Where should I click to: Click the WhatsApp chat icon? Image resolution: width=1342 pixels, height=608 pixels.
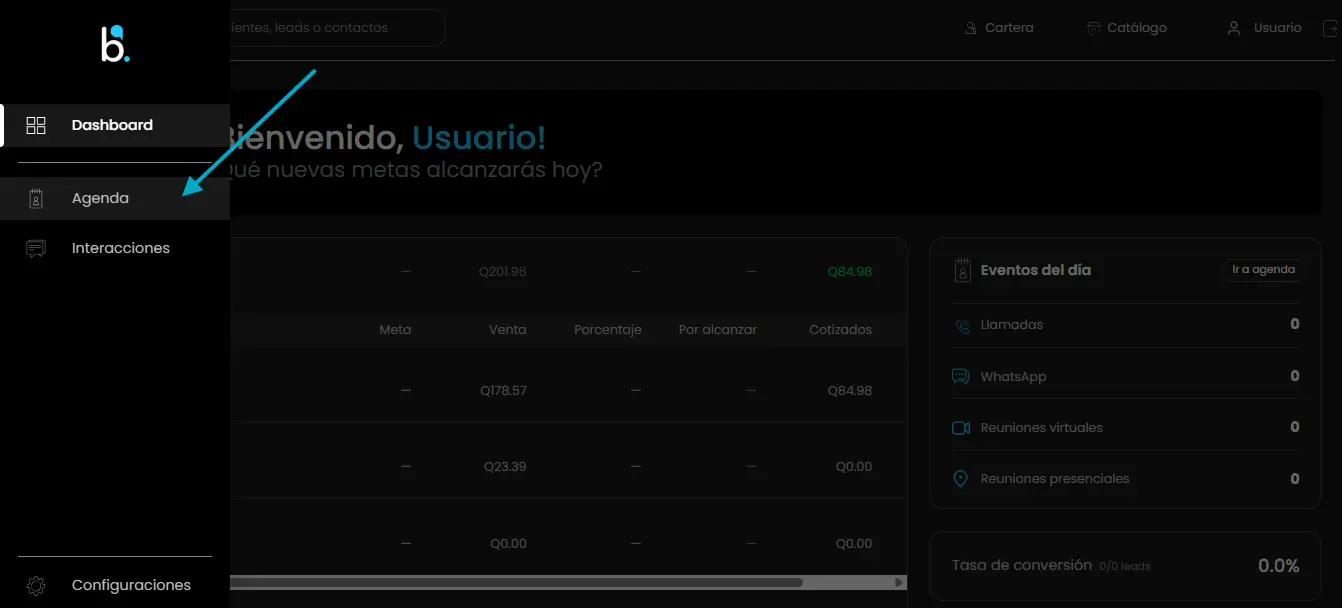[x=961, y=377]
